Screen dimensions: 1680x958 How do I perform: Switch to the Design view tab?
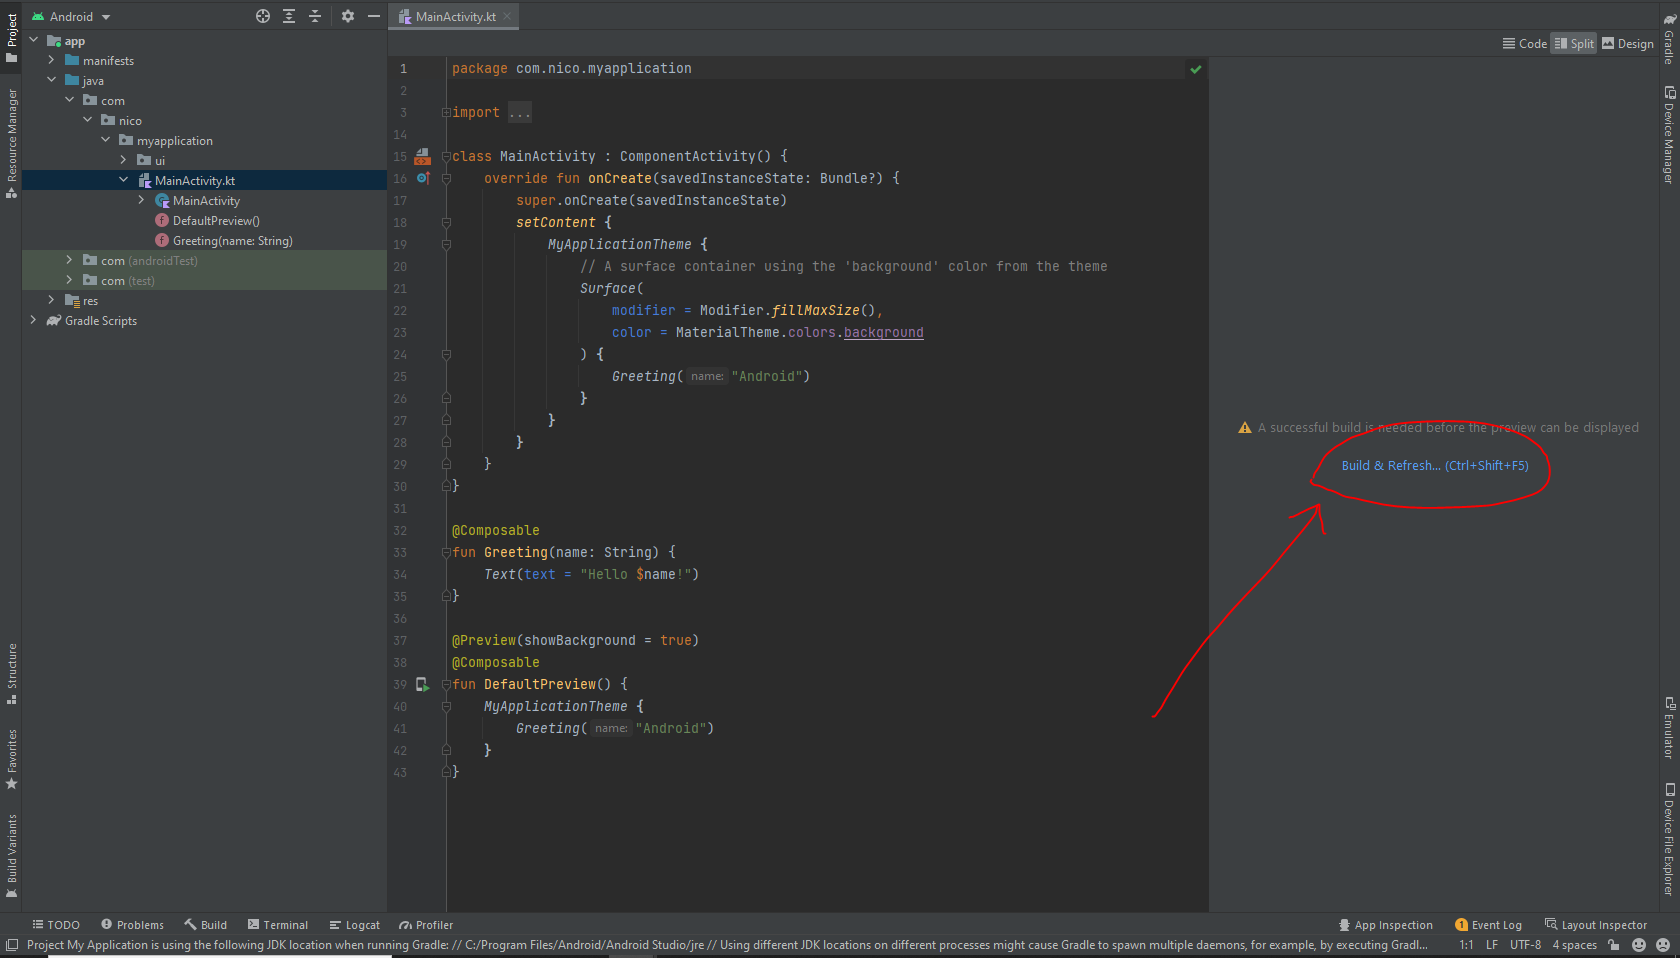1627,43
